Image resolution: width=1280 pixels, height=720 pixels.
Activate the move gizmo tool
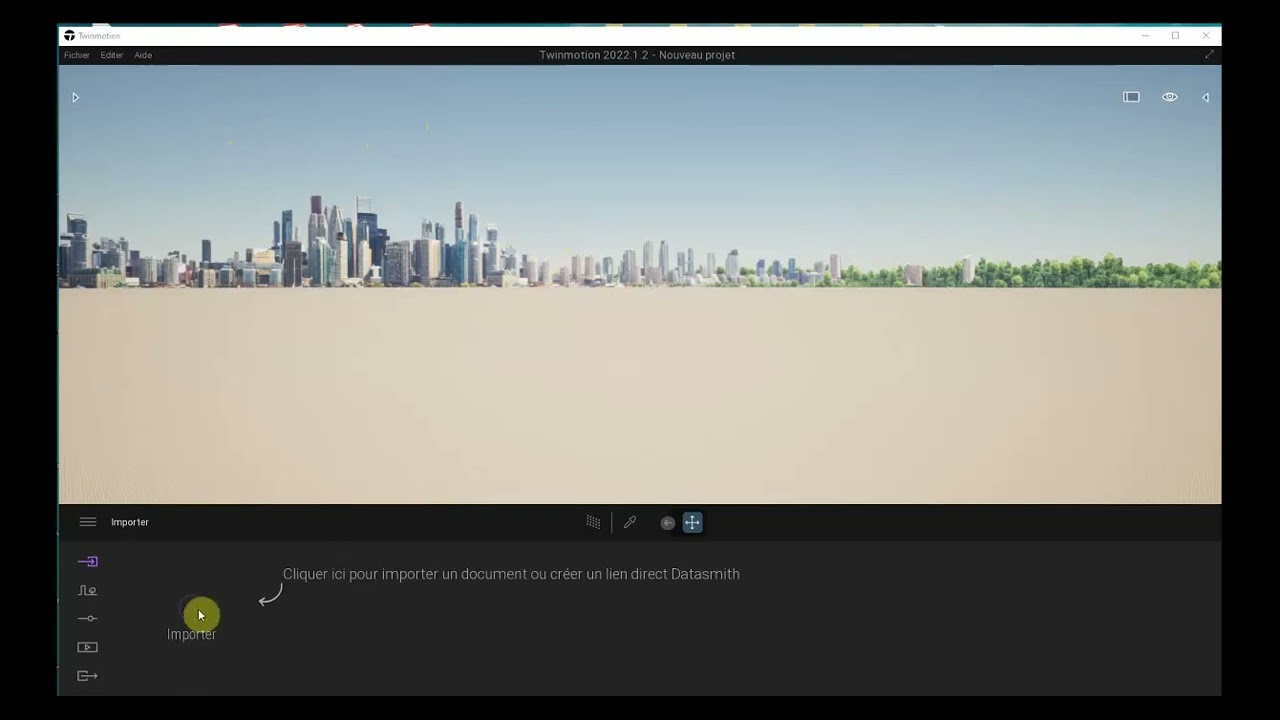pyautogui.click(x=692, y=522)
